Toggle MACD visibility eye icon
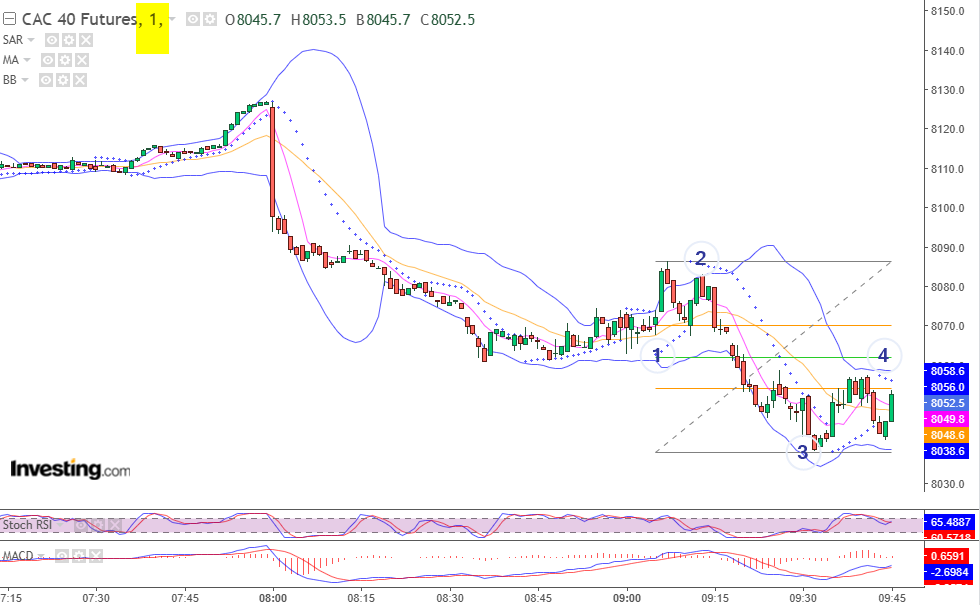980x605 pixels. [62, 556]
